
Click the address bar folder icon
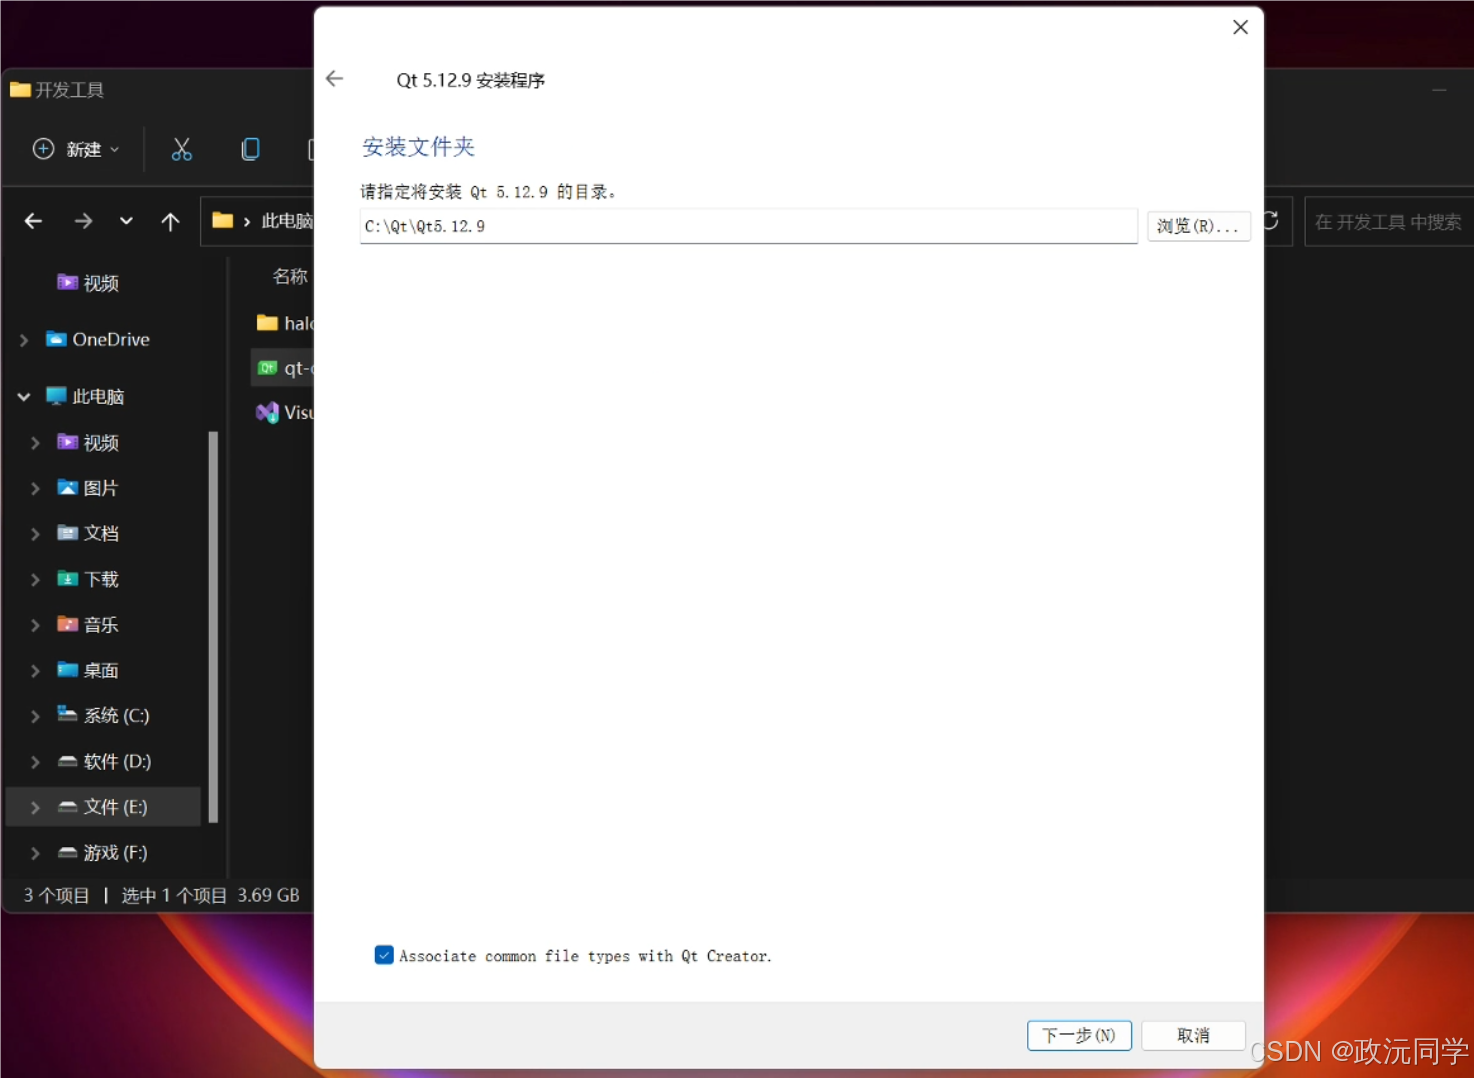pyautogui.click(x=223, y=220)
